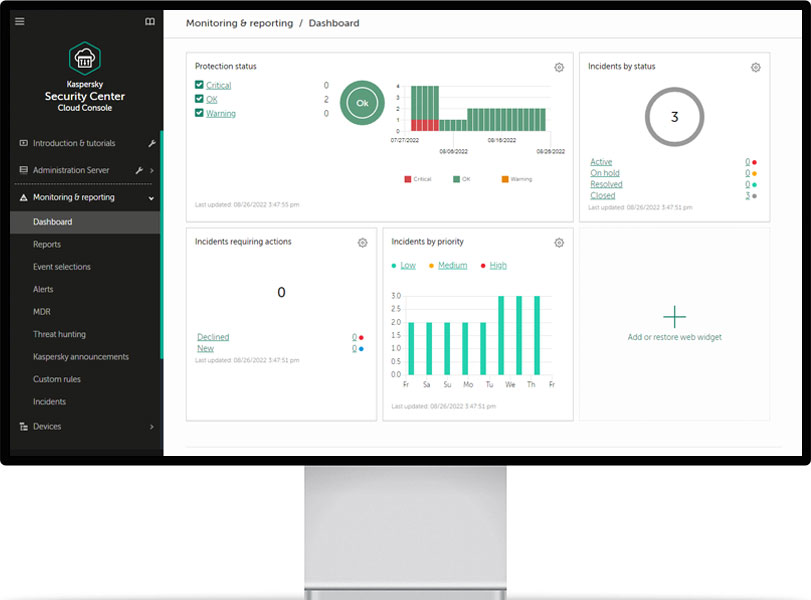The image size is (811, 600).
Task: Open the Resolved incidents link
Action: point(606,184)
